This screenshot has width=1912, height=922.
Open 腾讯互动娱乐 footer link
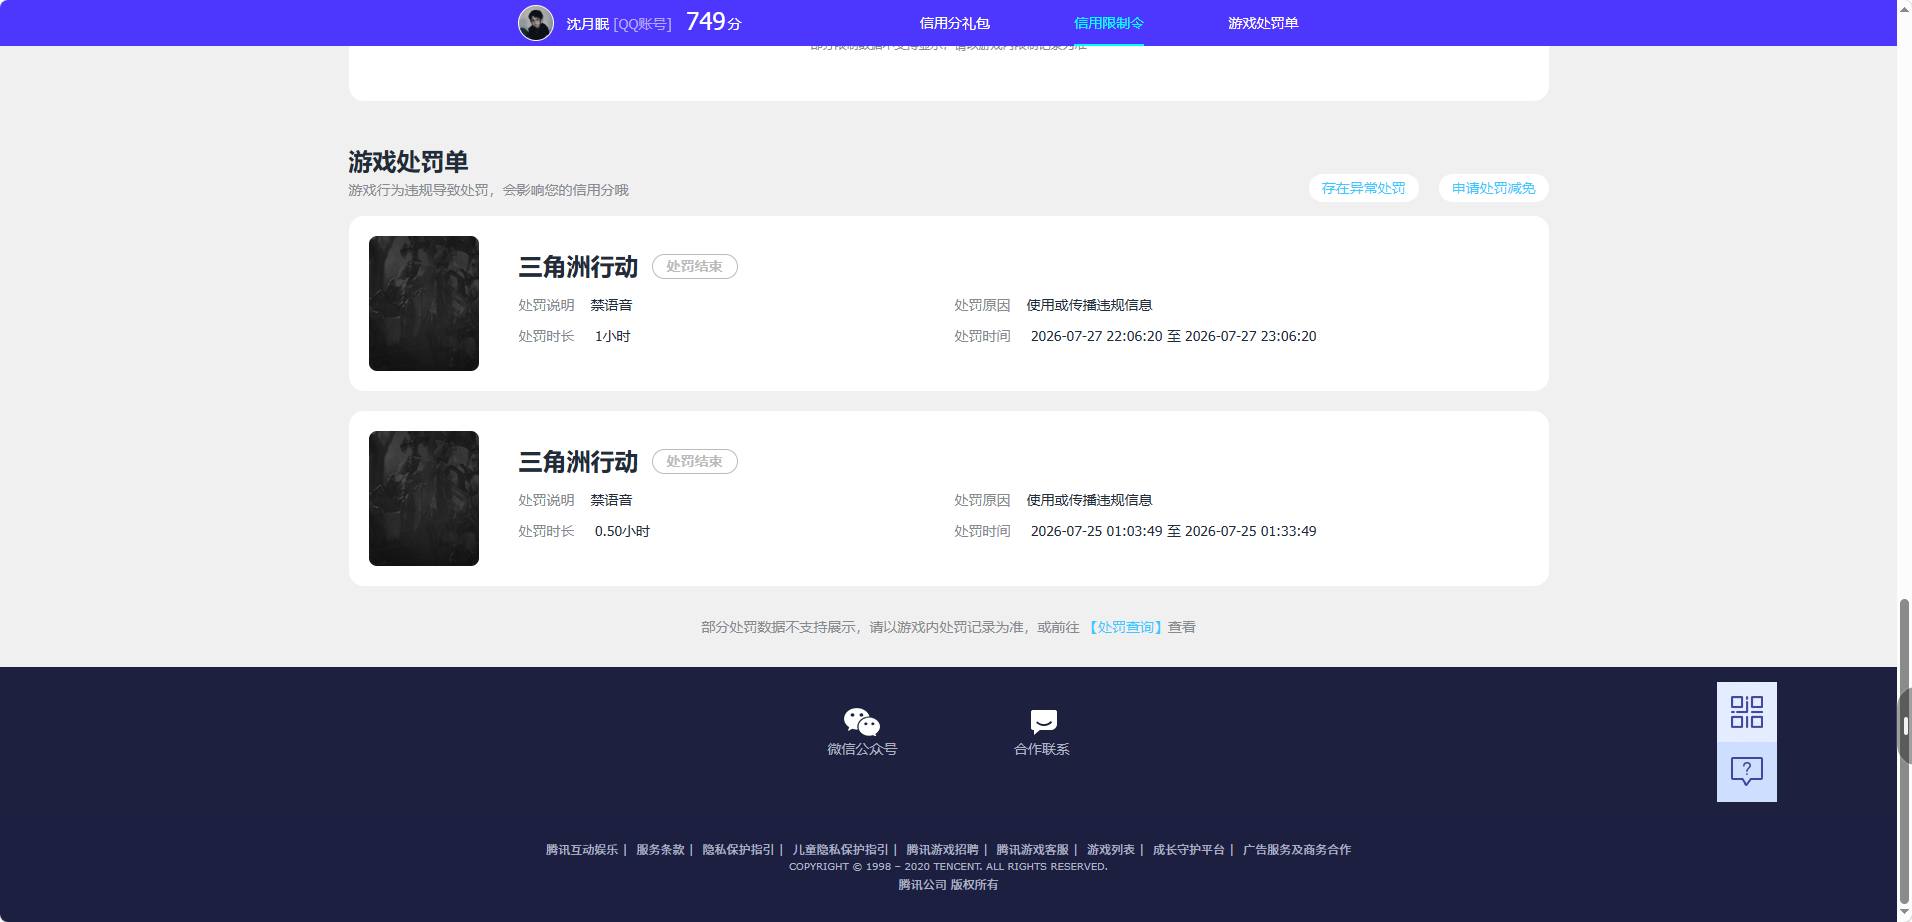click(581, 849)
